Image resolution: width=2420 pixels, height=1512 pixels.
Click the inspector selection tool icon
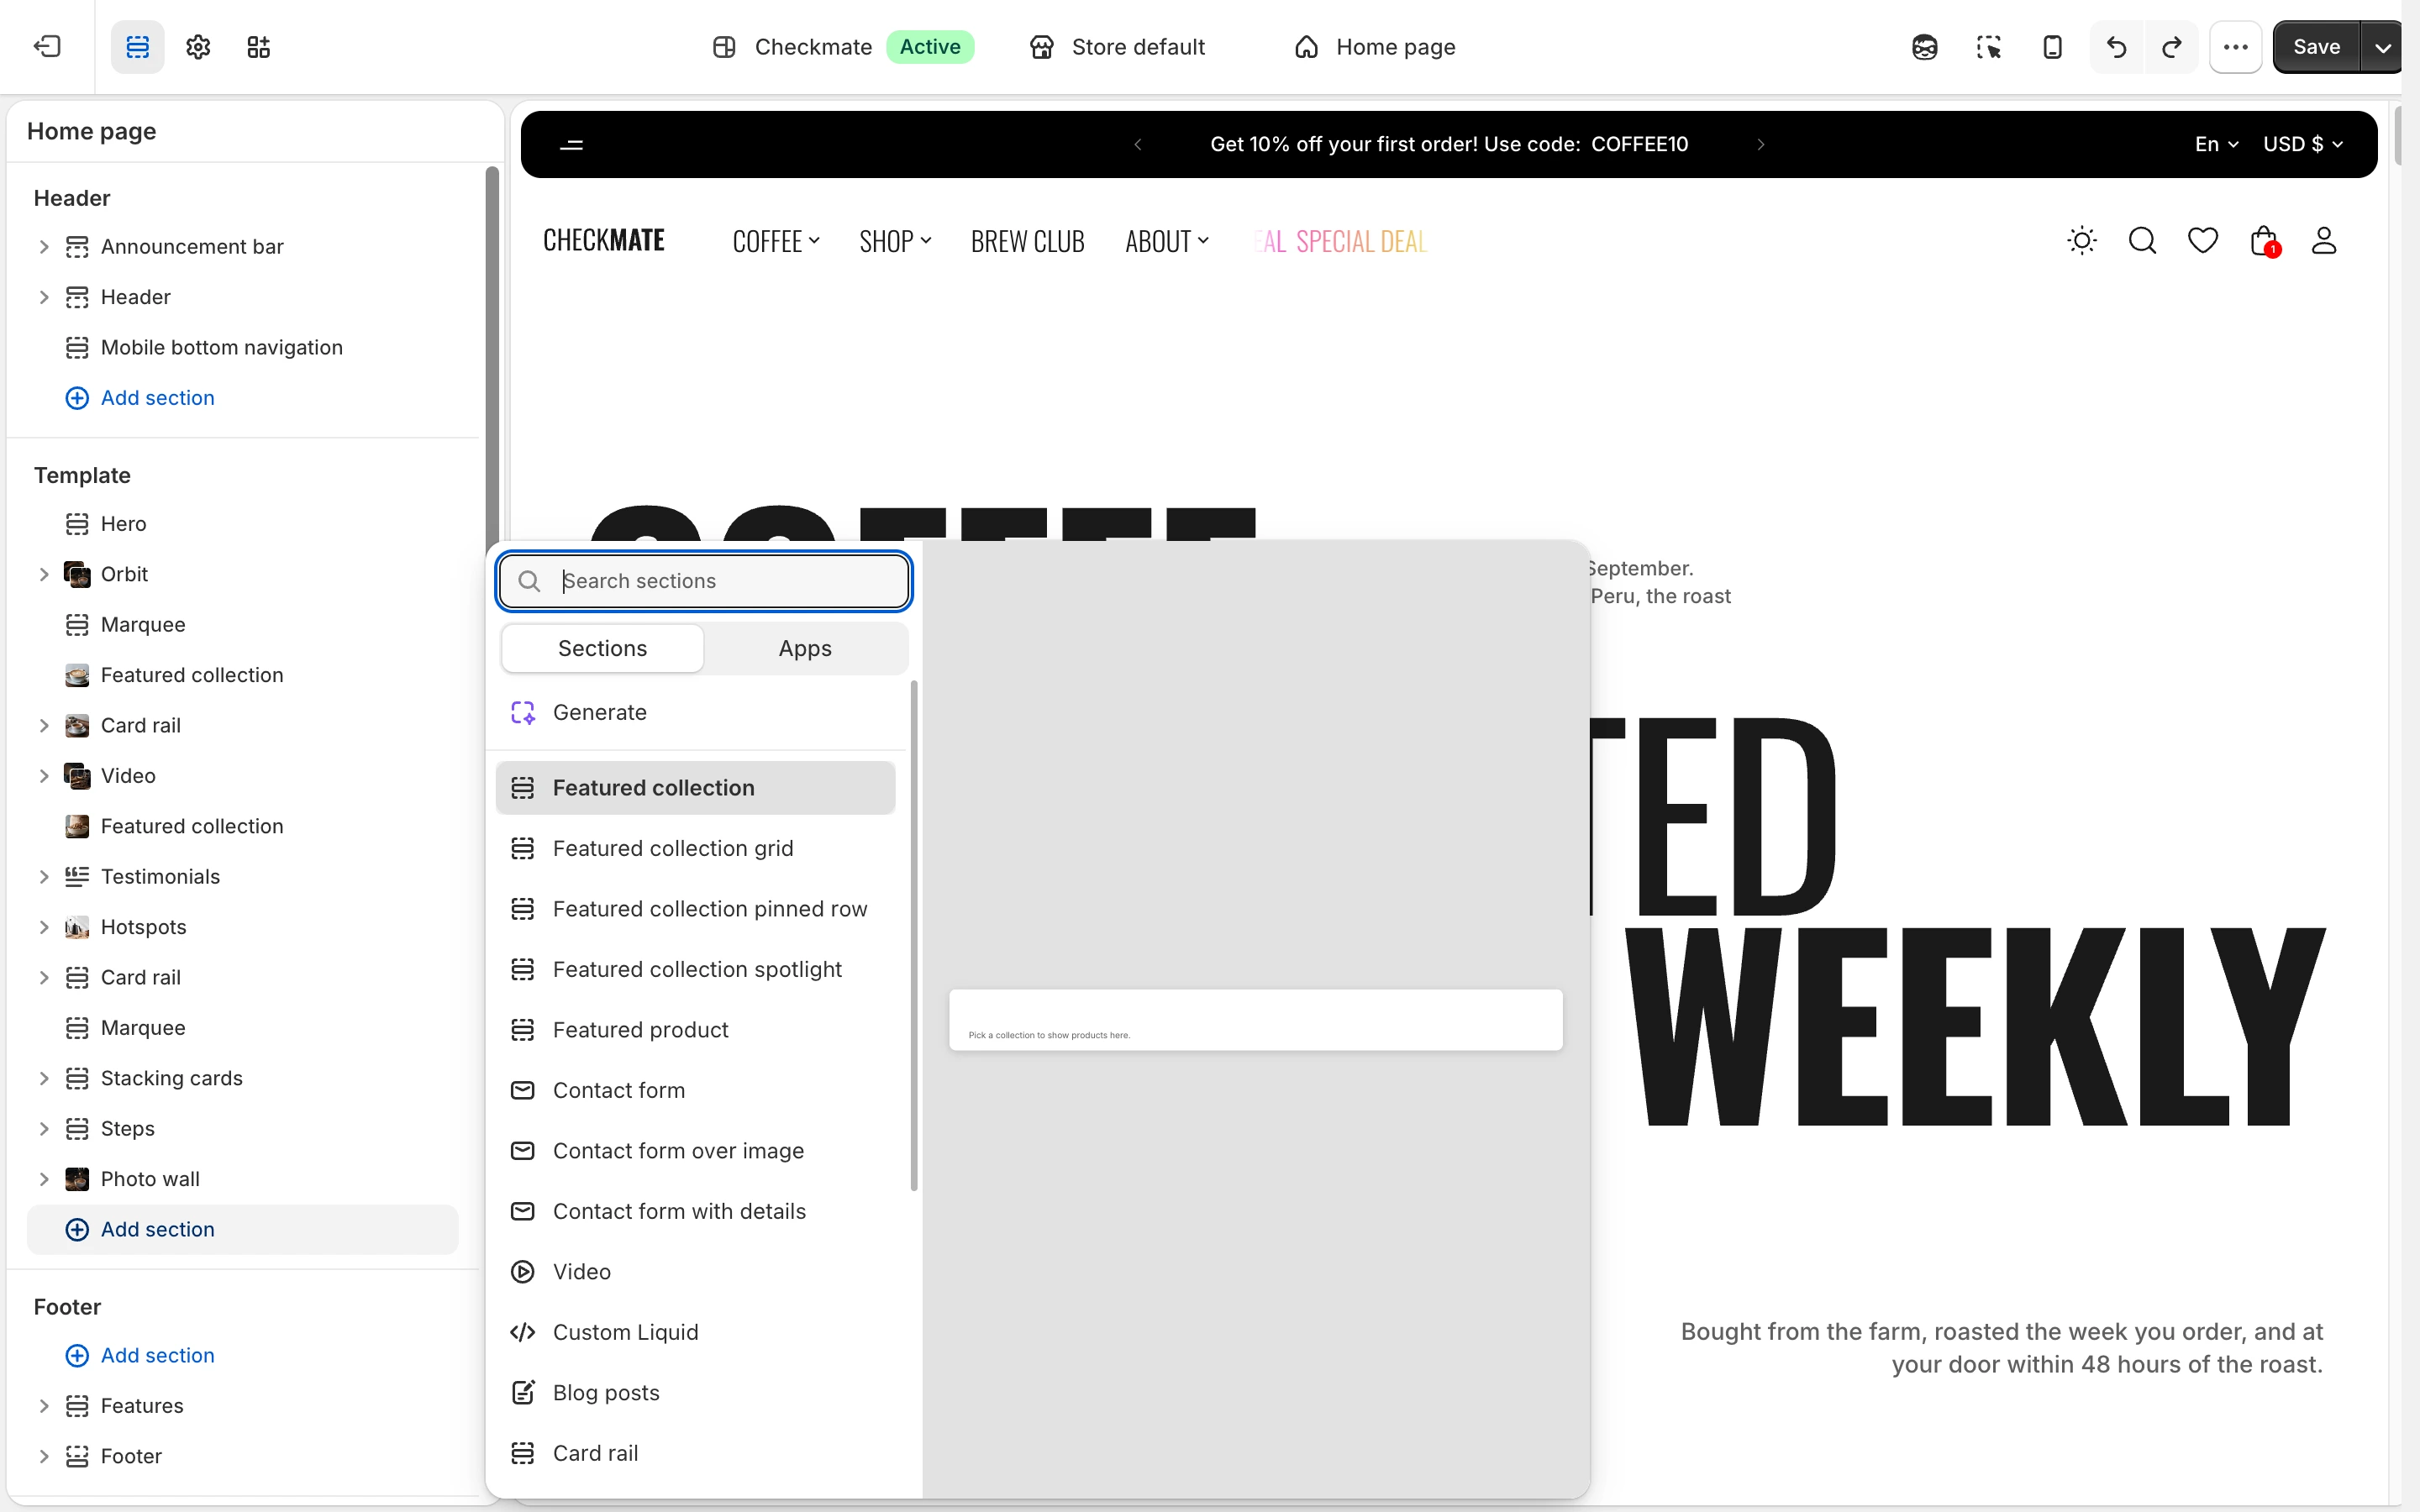[1988, 47]
